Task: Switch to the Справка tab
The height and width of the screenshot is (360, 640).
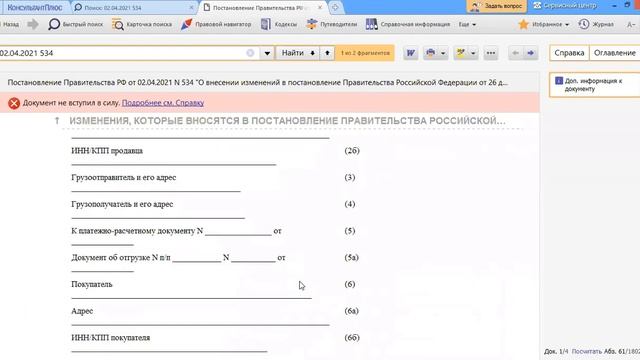Action: (569, 53)
